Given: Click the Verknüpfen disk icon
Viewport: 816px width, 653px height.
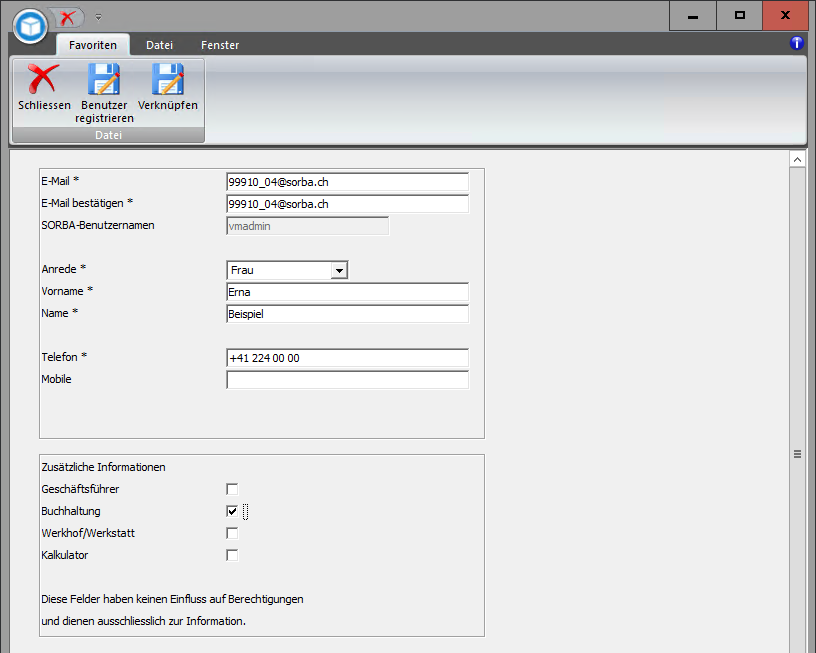Looking at the screenshot, I should 168,79.
